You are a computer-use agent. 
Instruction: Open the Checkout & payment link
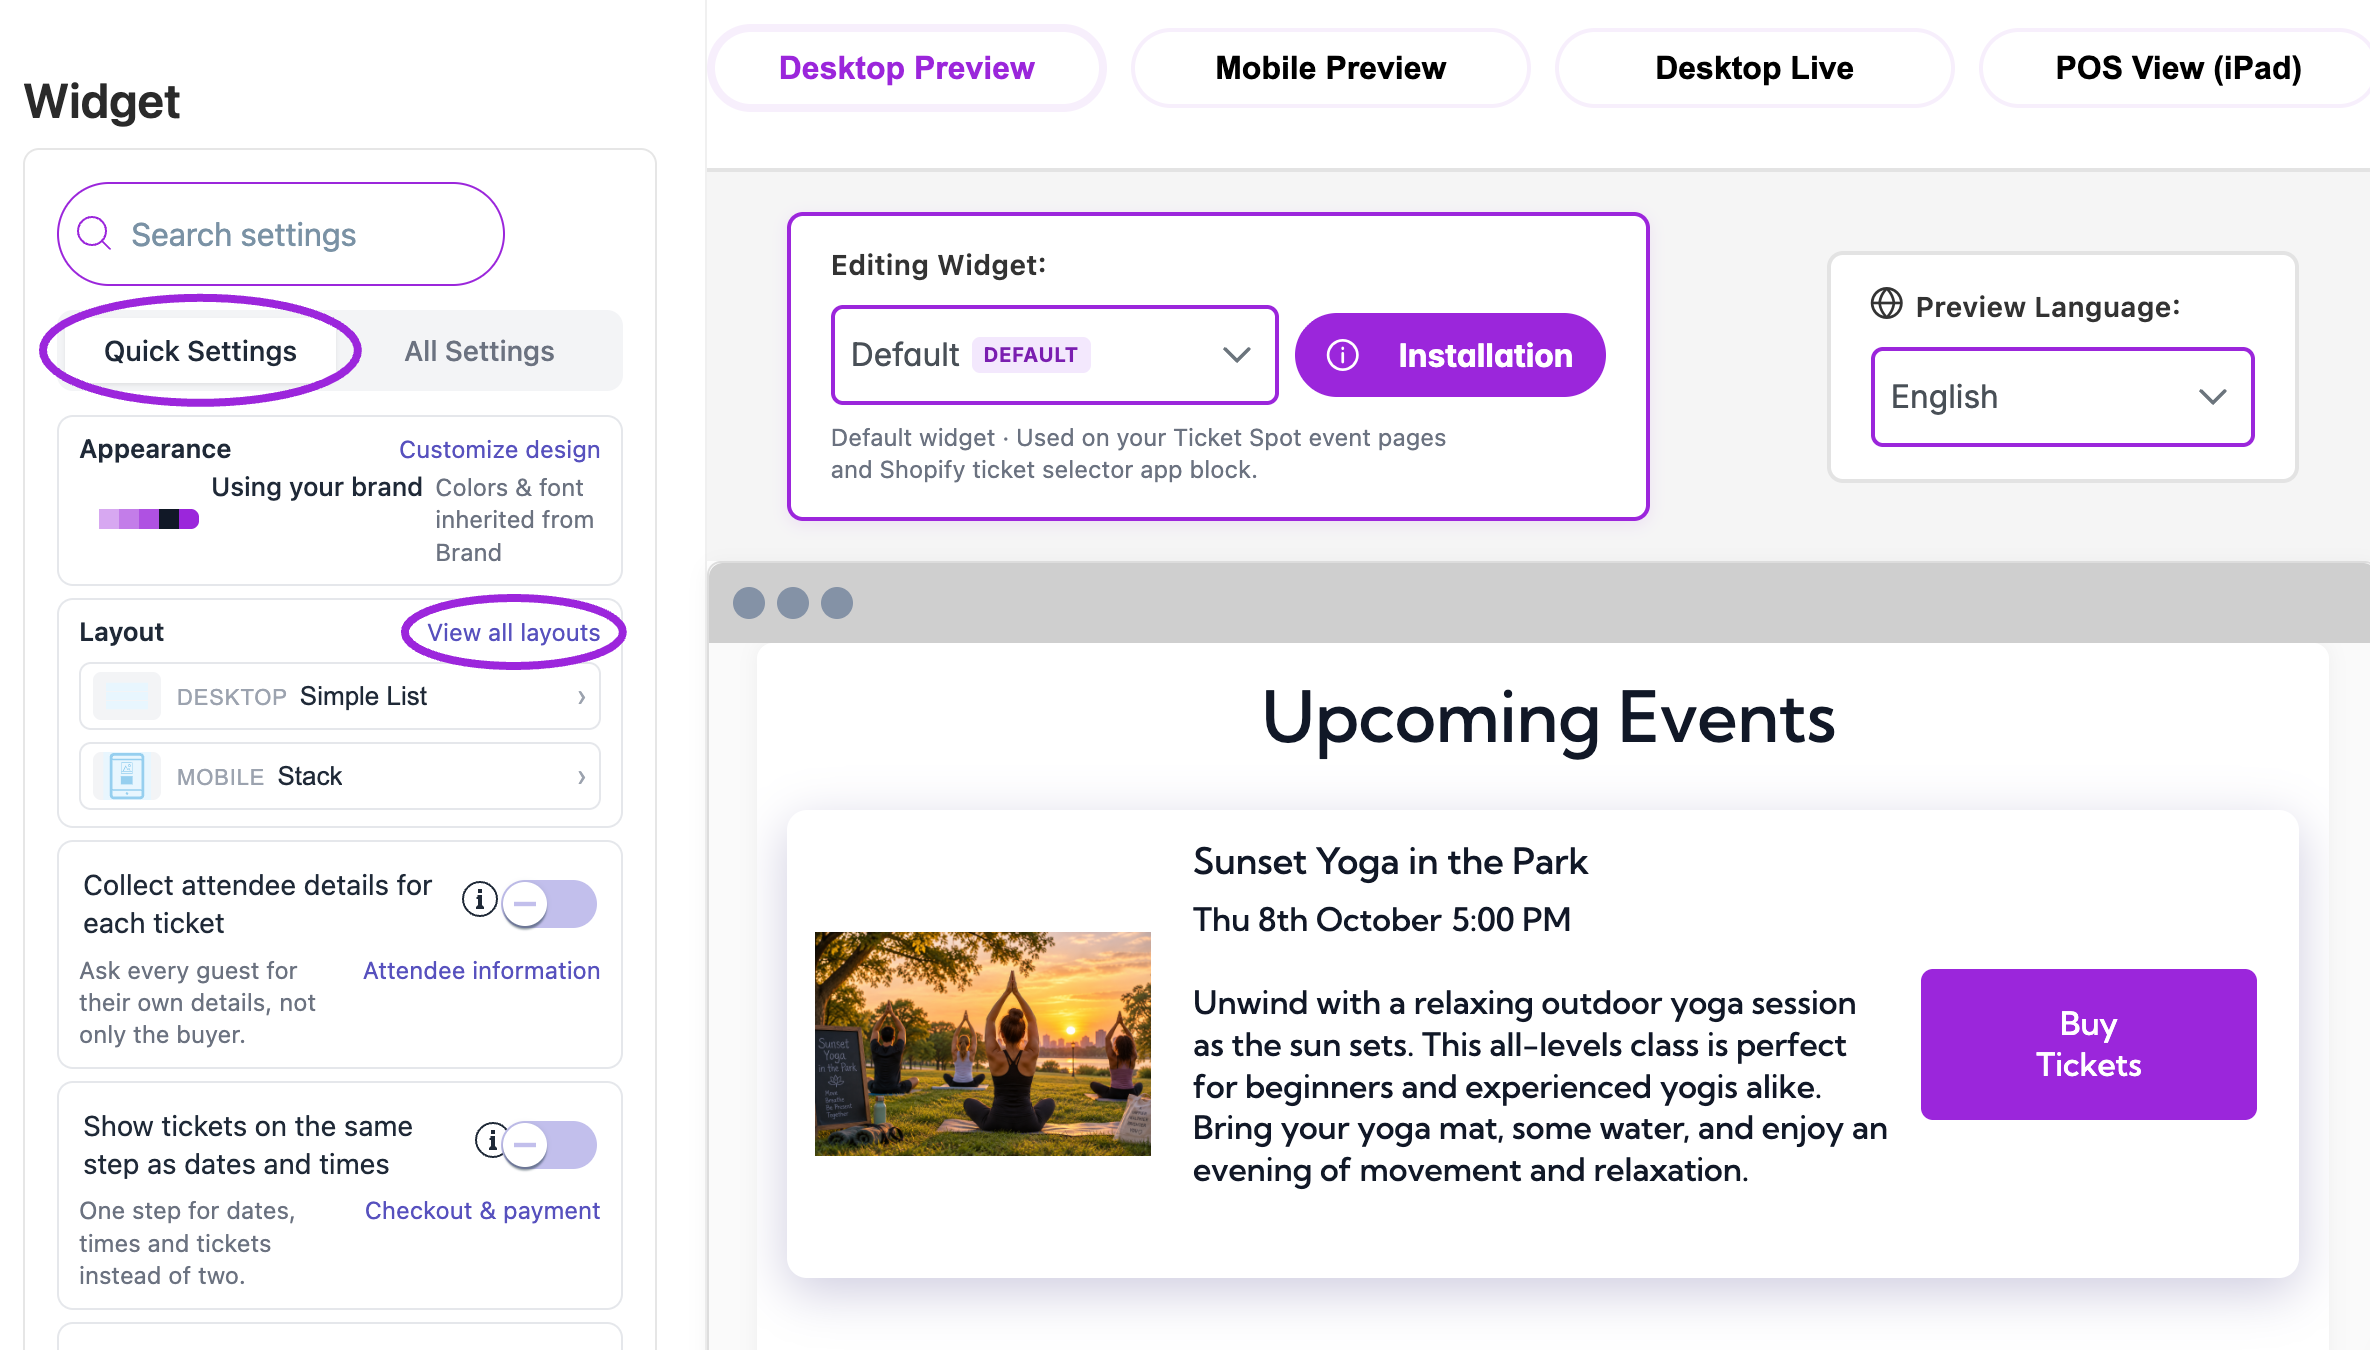[x=482, y=1211]
